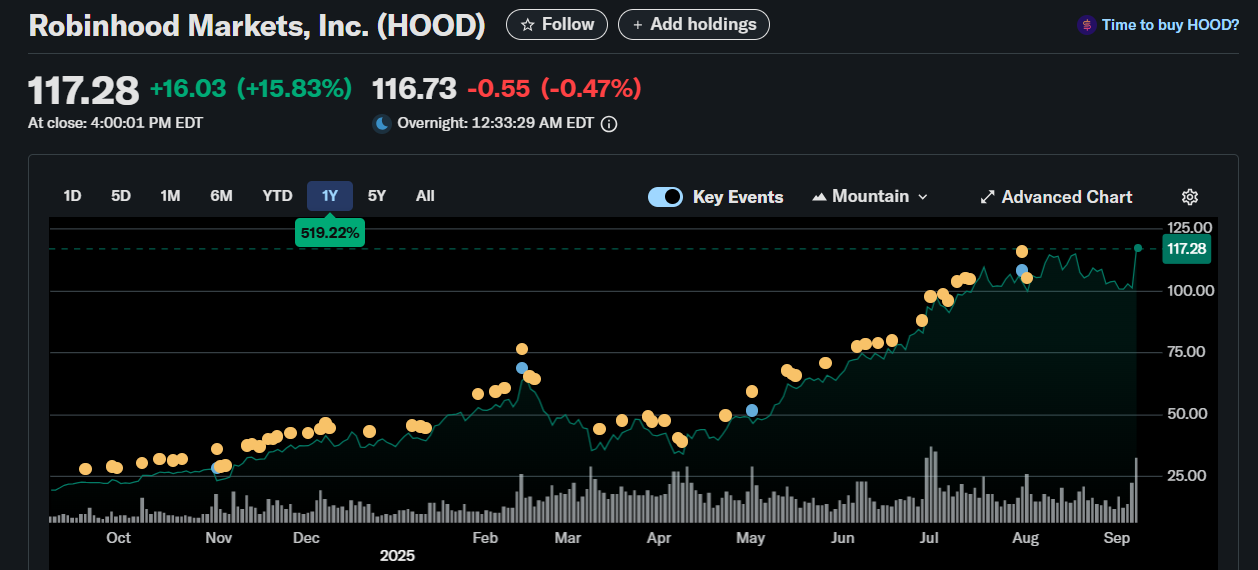Image resolution: width=1258 pixels, height=570 pixels.
Task: Open chart settings gear icon
Action: coord(1190,197)
